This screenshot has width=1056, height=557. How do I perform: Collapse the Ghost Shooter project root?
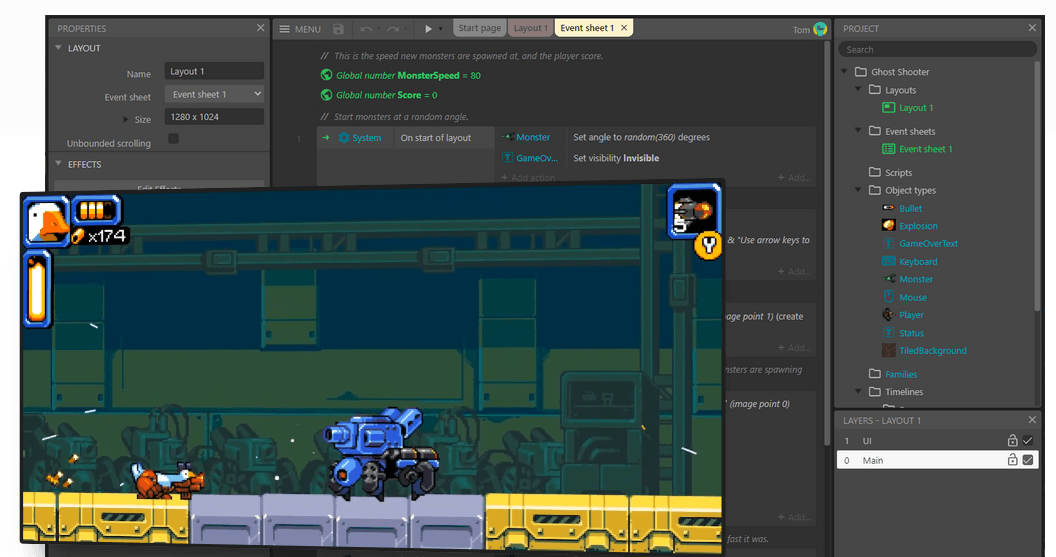click(845, 71)
